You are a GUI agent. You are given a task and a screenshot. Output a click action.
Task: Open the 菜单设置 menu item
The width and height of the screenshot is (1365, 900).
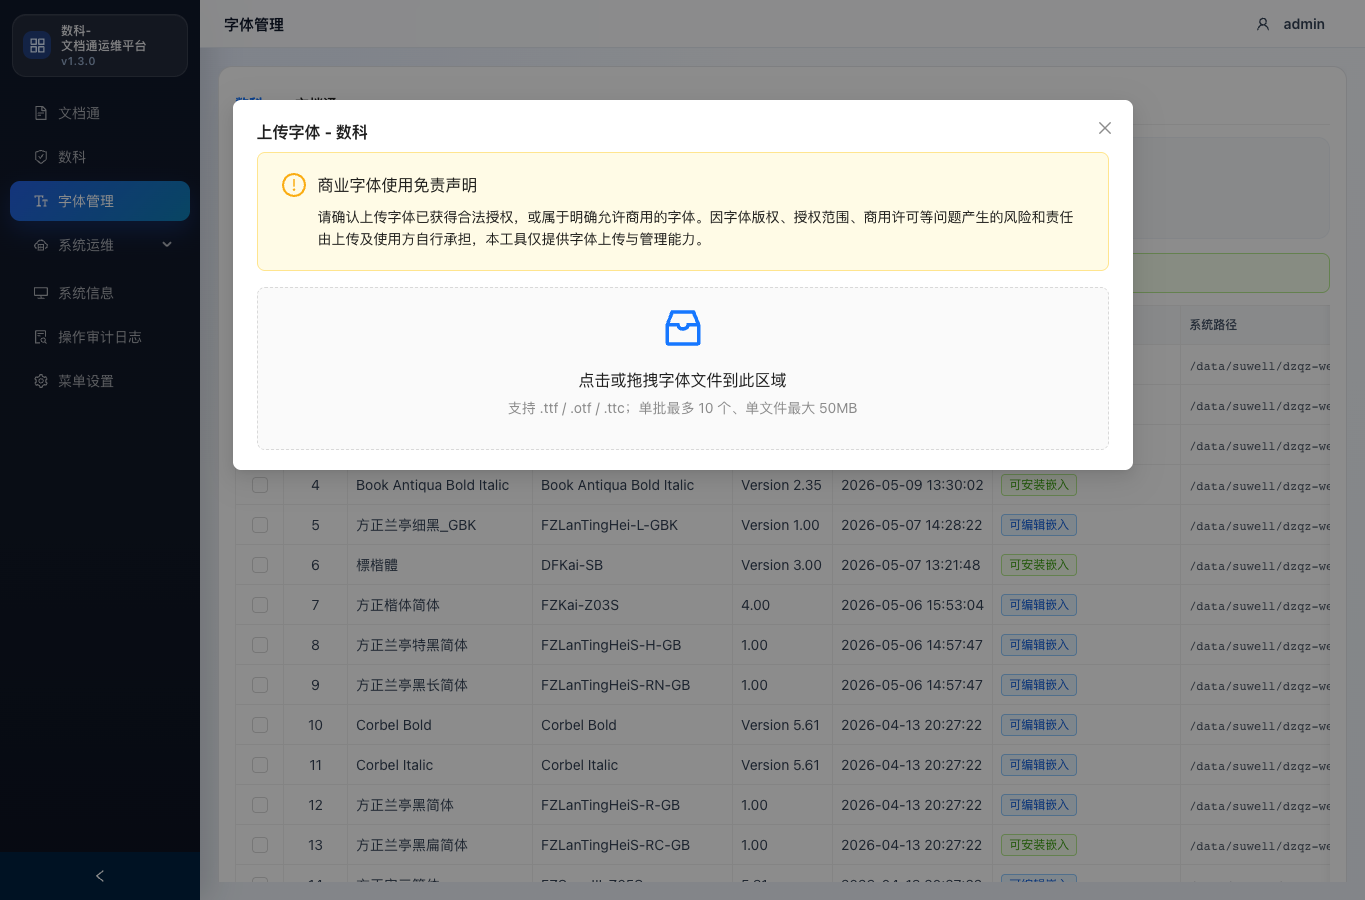point(100,381)
